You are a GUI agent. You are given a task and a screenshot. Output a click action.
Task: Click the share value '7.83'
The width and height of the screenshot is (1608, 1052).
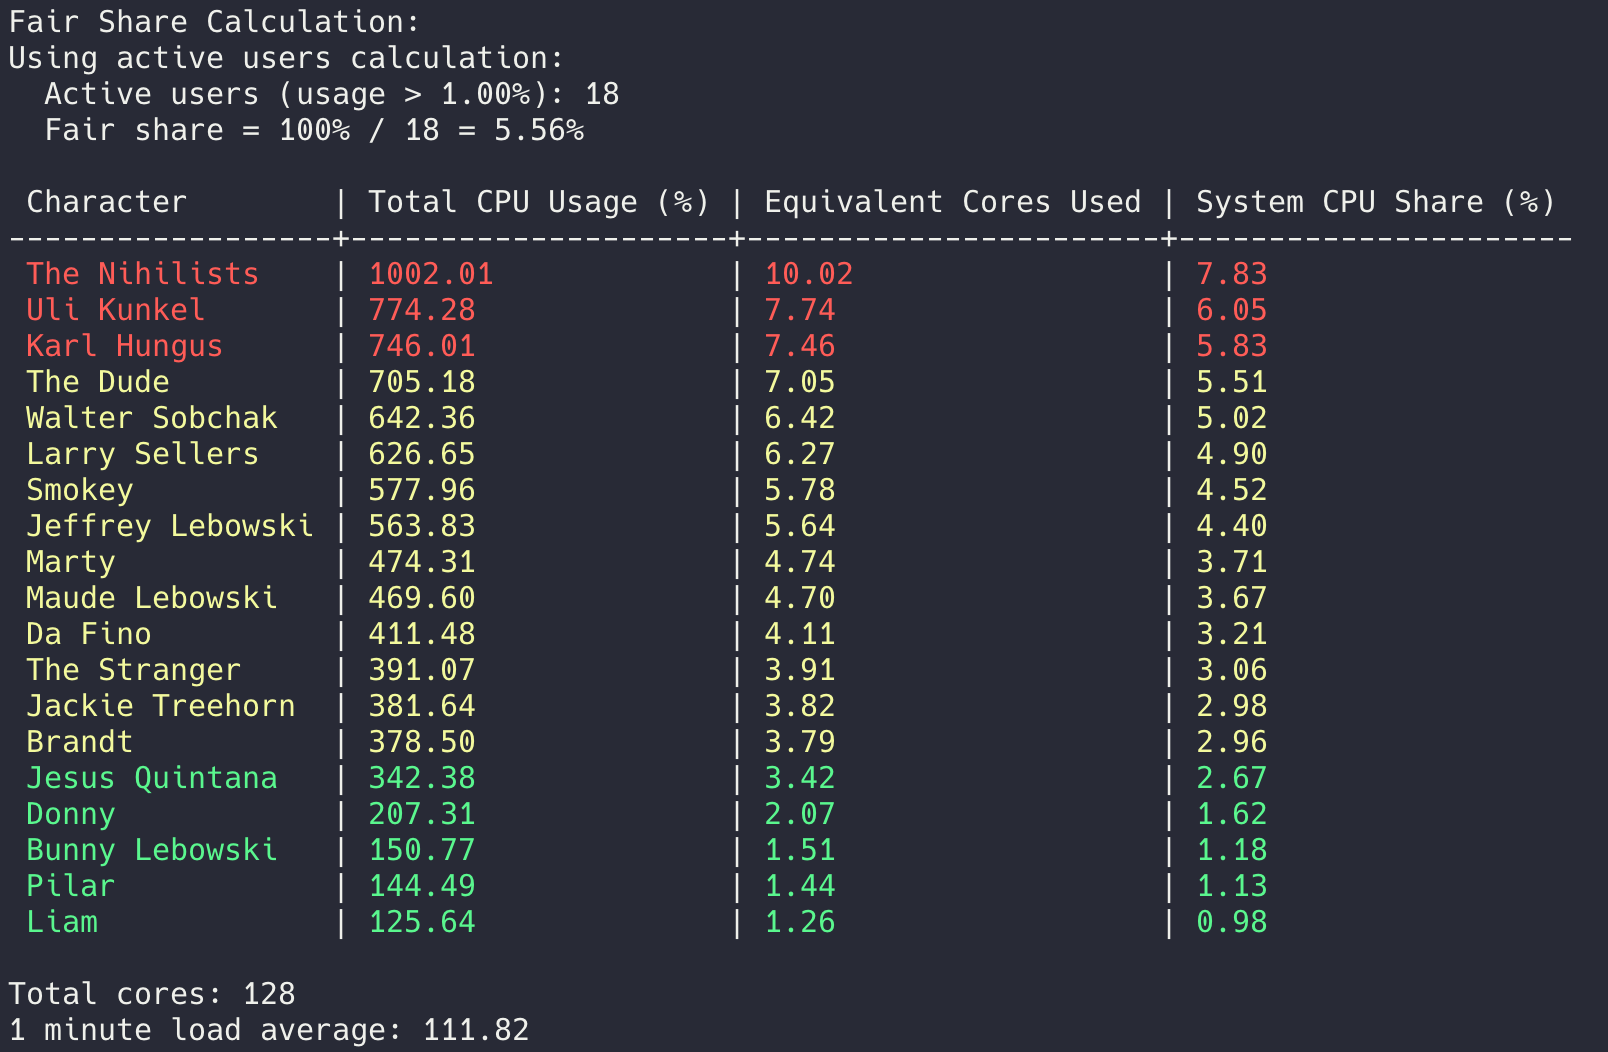coord(1232,274)
